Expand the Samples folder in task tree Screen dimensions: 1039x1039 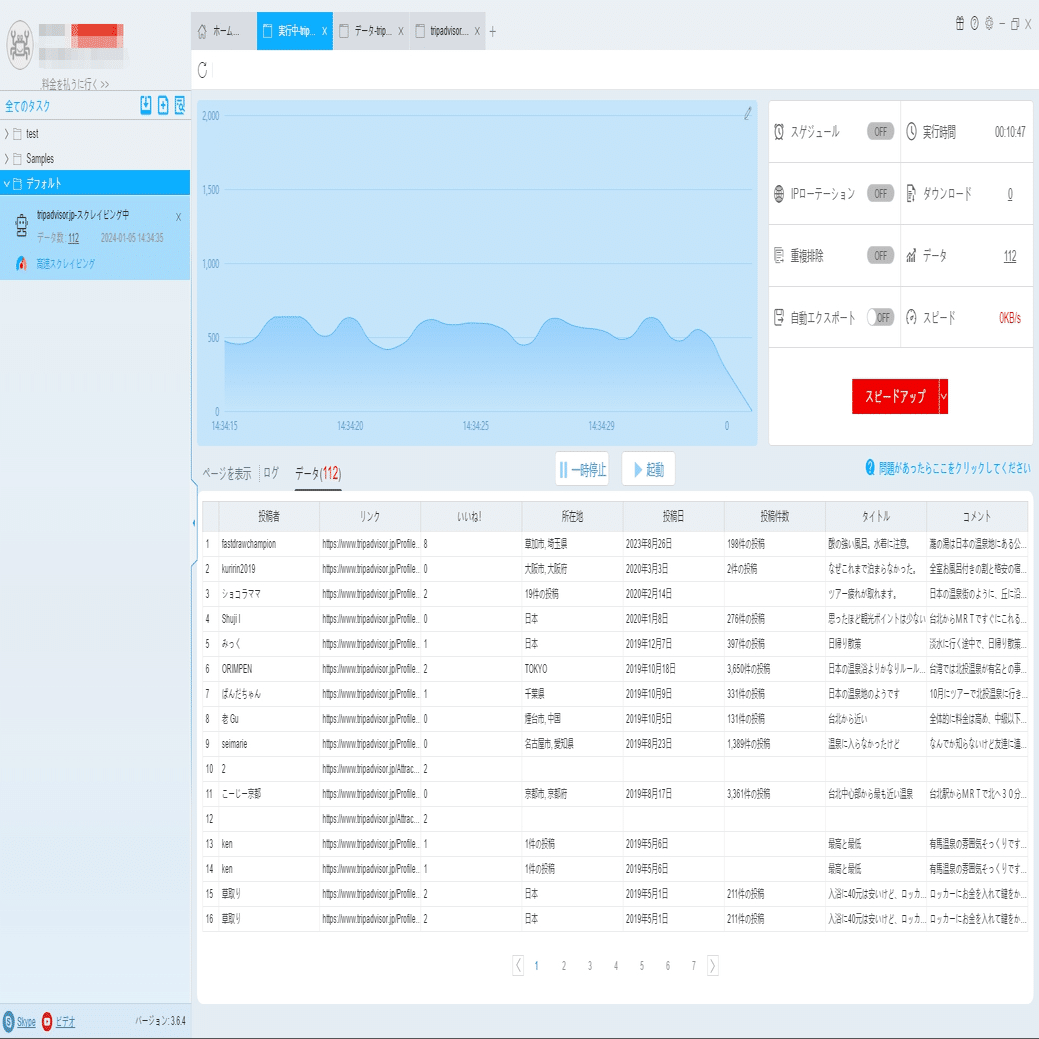coord(7,159)
